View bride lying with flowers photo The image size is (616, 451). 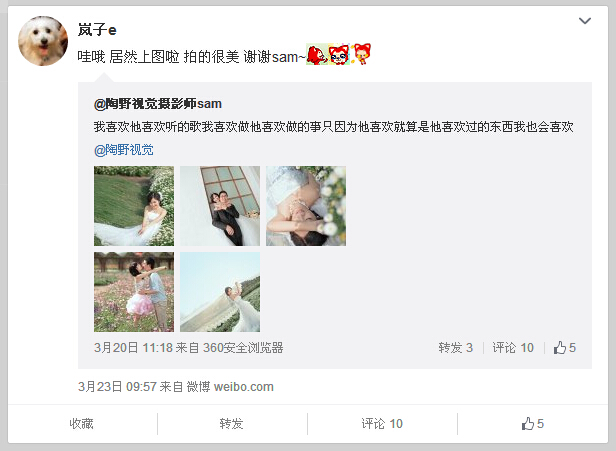tap(306, 206)
